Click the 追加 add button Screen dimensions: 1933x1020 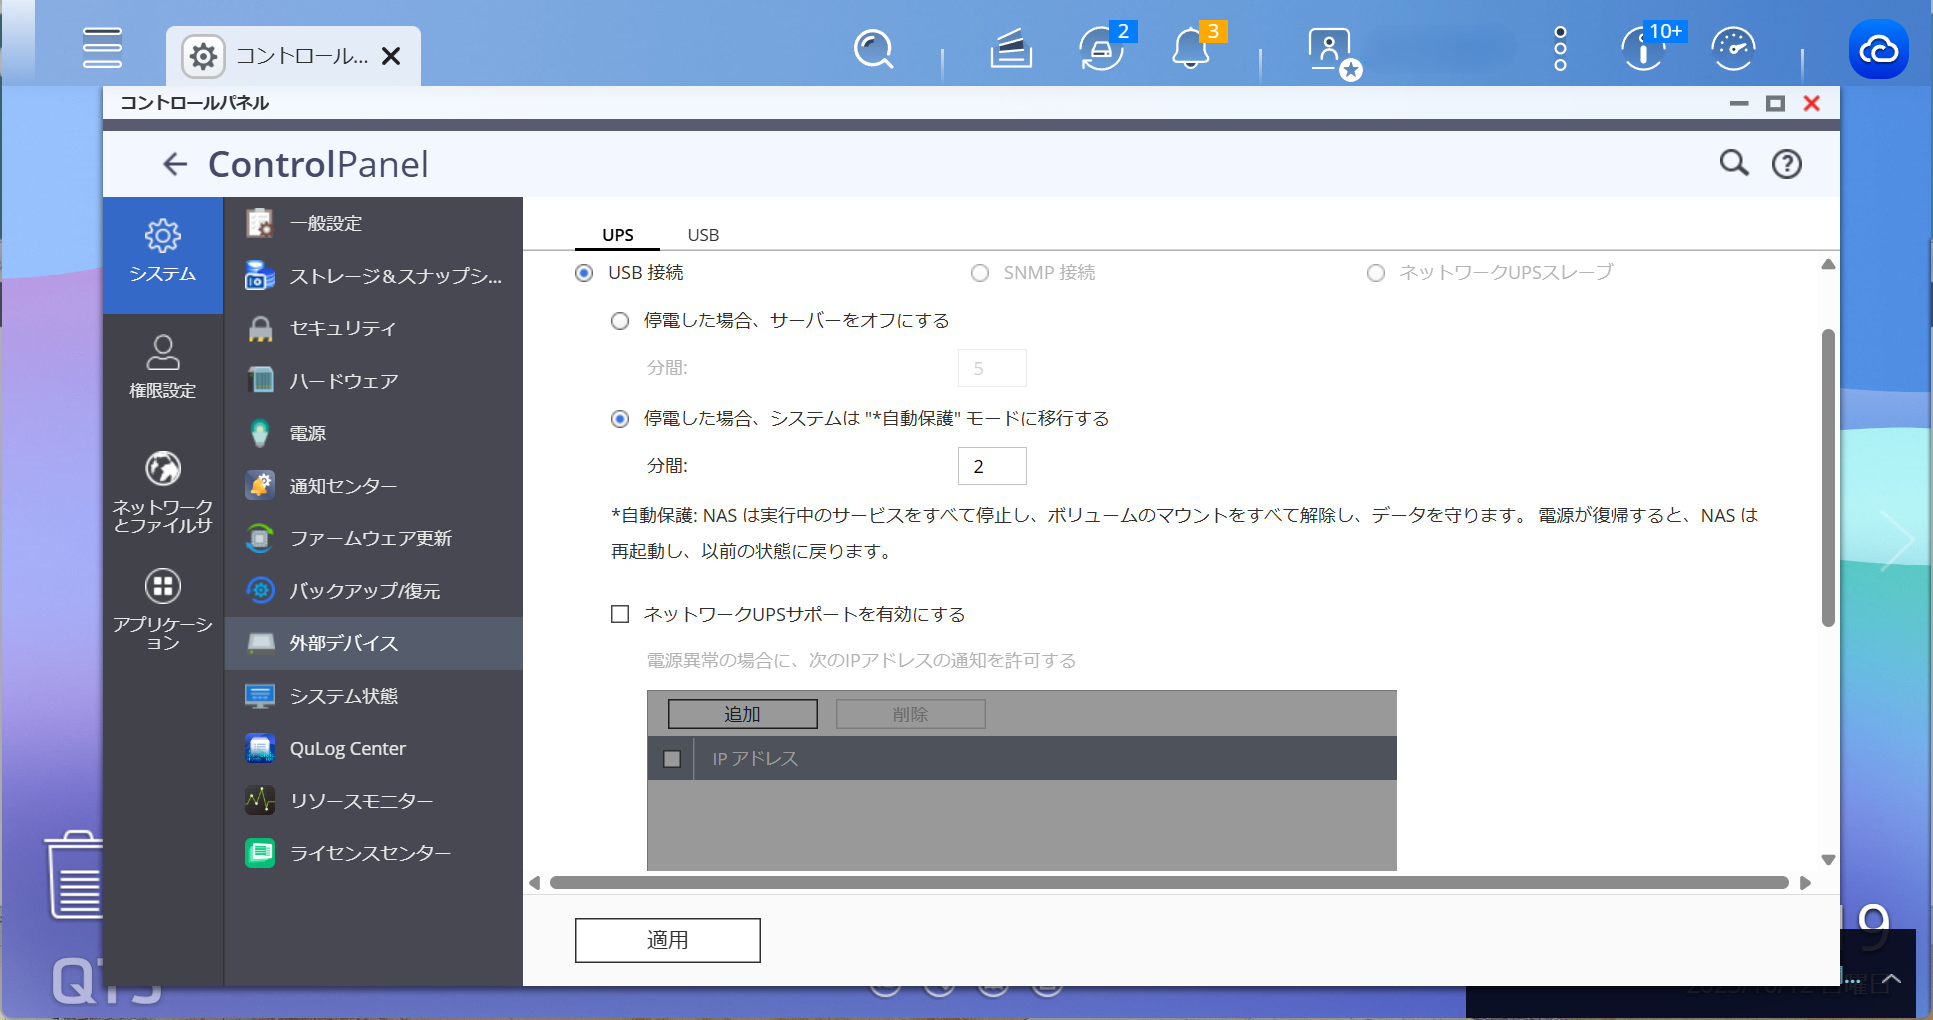click(x=742, y=714)
